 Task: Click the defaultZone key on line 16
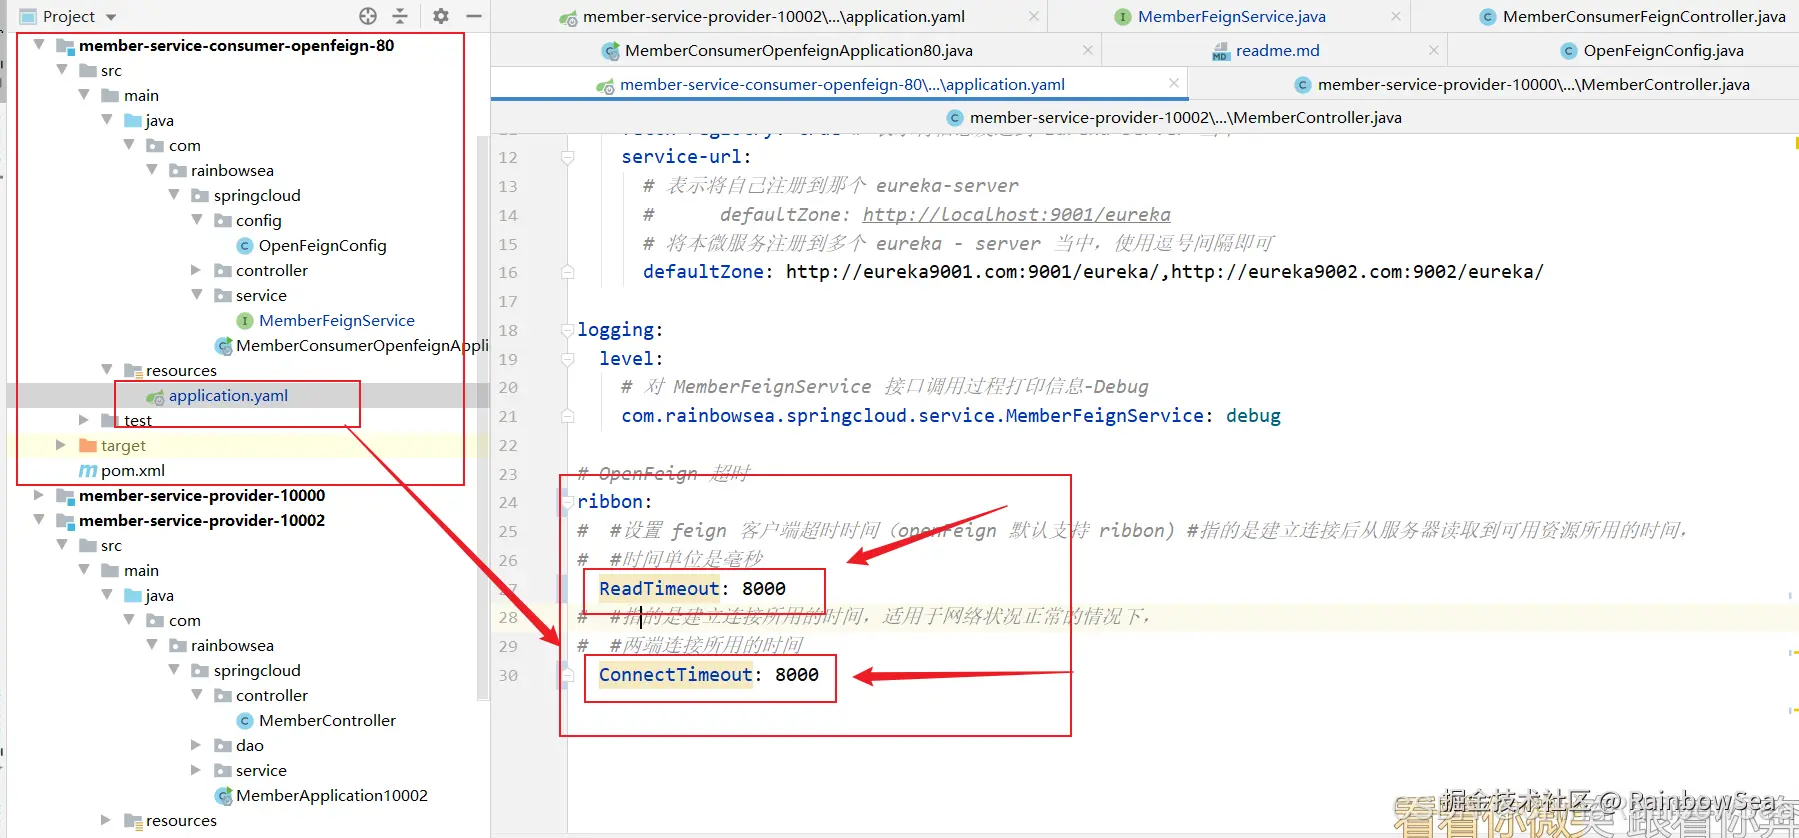click(x=703, y=271)
